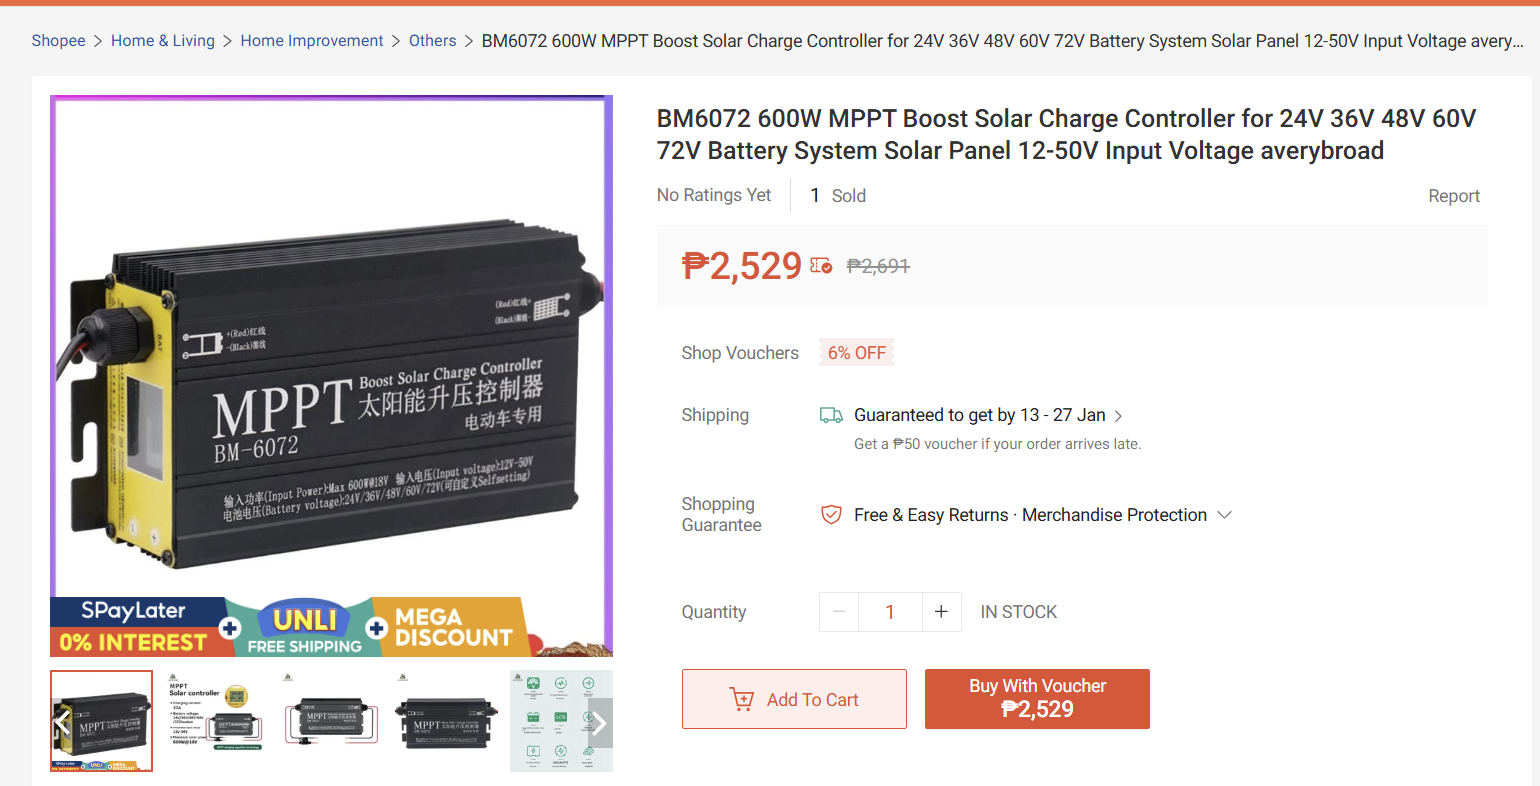This screenshot has height=786, width=1540.
Task: Click the quantity input field
Action: (x=890, y=612)
